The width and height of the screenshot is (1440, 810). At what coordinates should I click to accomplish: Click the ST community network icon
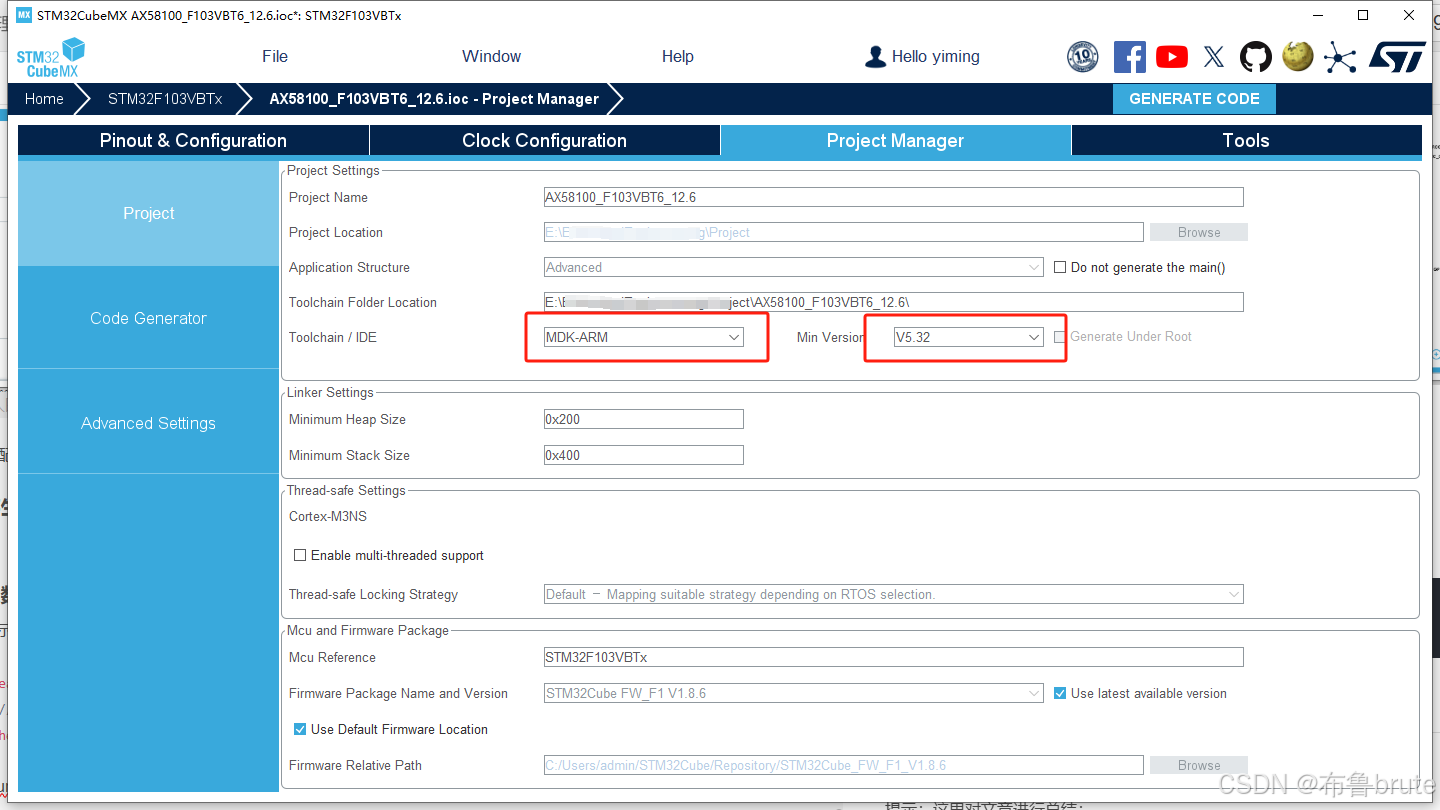[1339, 57]
